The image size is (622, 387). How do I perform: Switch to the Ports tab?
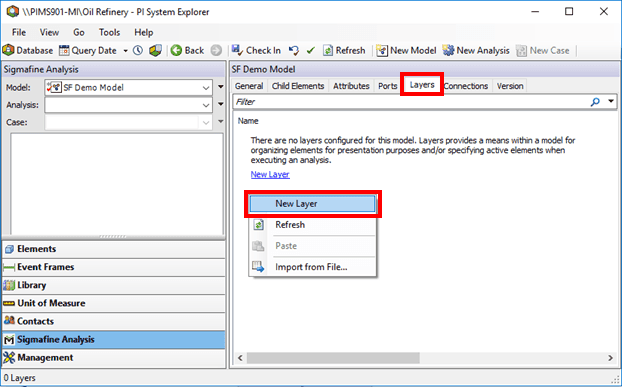pyautogui.click(x=388, y=86)
